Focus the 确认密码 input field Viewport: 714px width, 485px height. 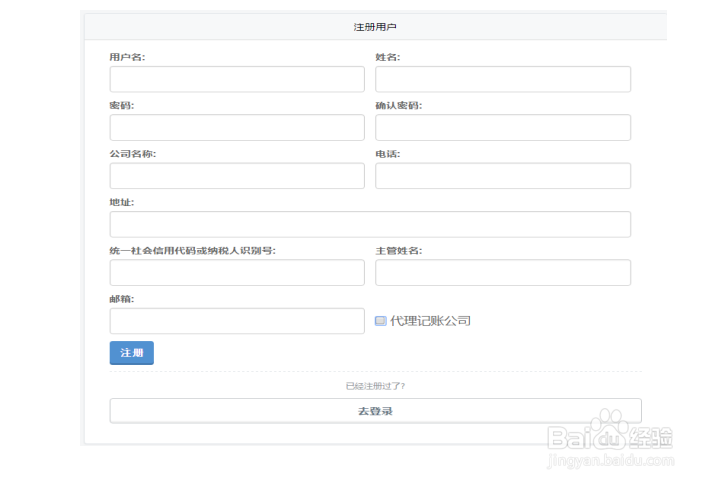pos(503,128)
